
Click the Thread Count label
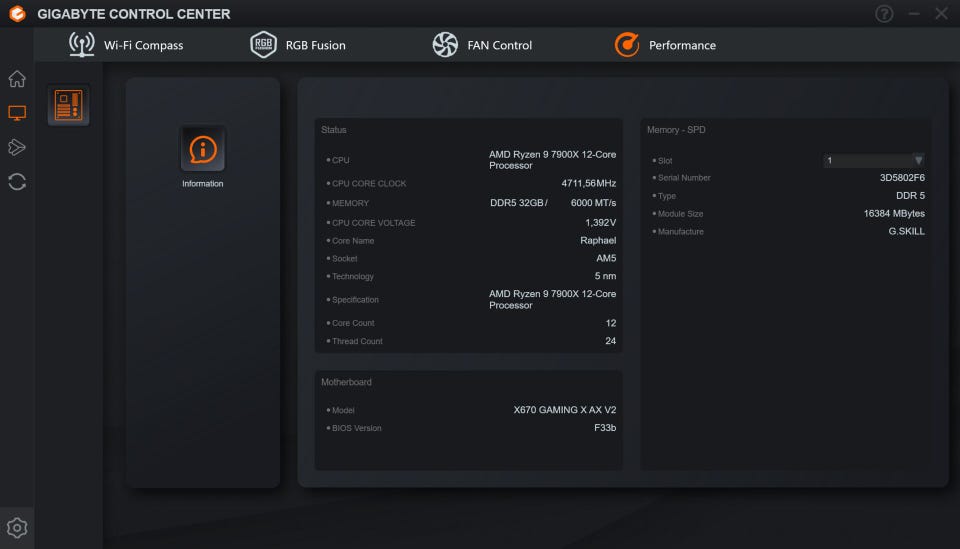[357, 342]
